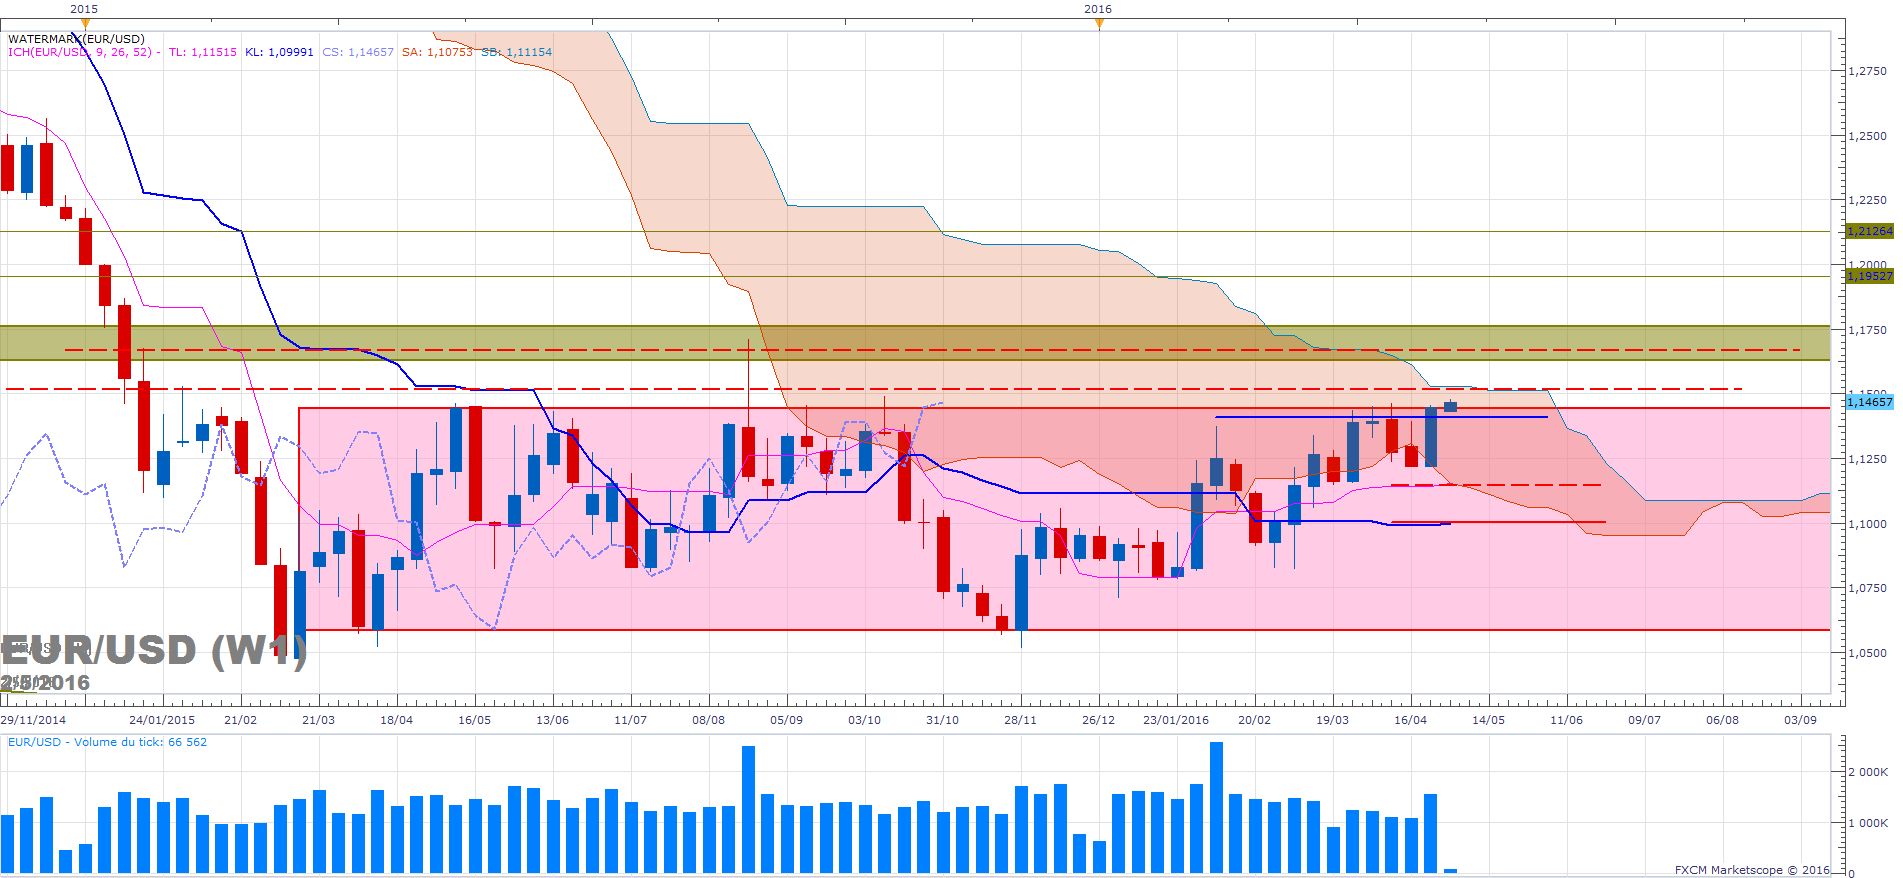Click the 2015 year marker triangle

85,23
